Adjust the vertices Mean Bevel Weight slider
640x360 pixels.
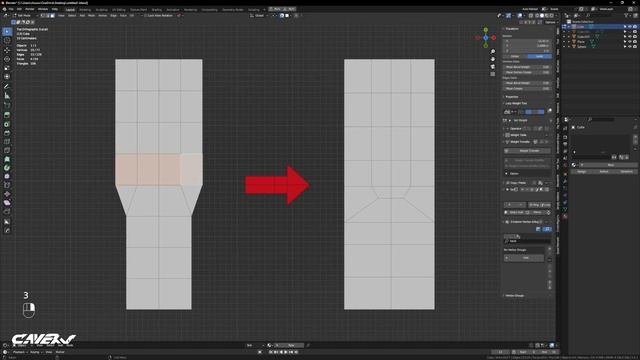pyautogui.click(x=527, y=67)
